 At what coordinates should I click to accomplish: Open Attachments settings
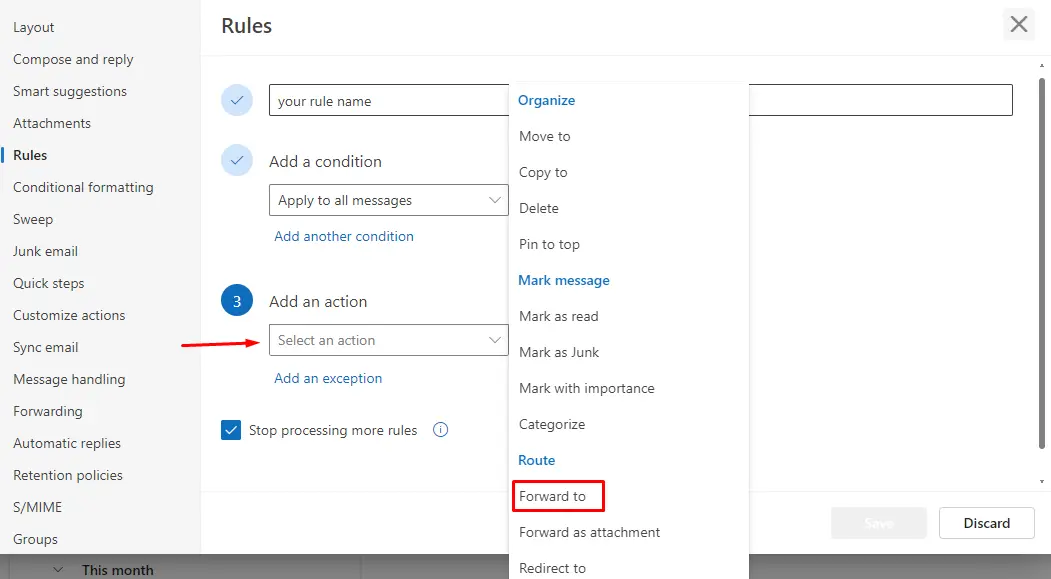(x=52, y=123)
